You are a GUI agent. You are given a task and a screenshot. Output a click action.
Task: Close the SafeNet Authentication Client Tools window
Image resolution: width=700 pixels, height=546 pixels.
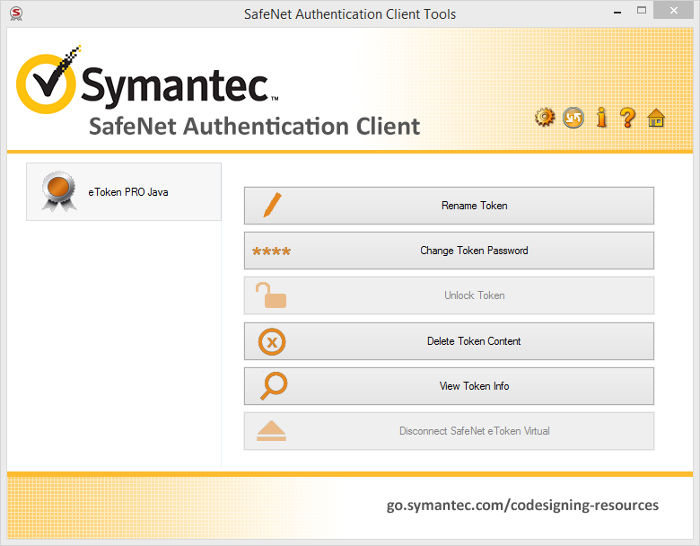click(674, 10)
